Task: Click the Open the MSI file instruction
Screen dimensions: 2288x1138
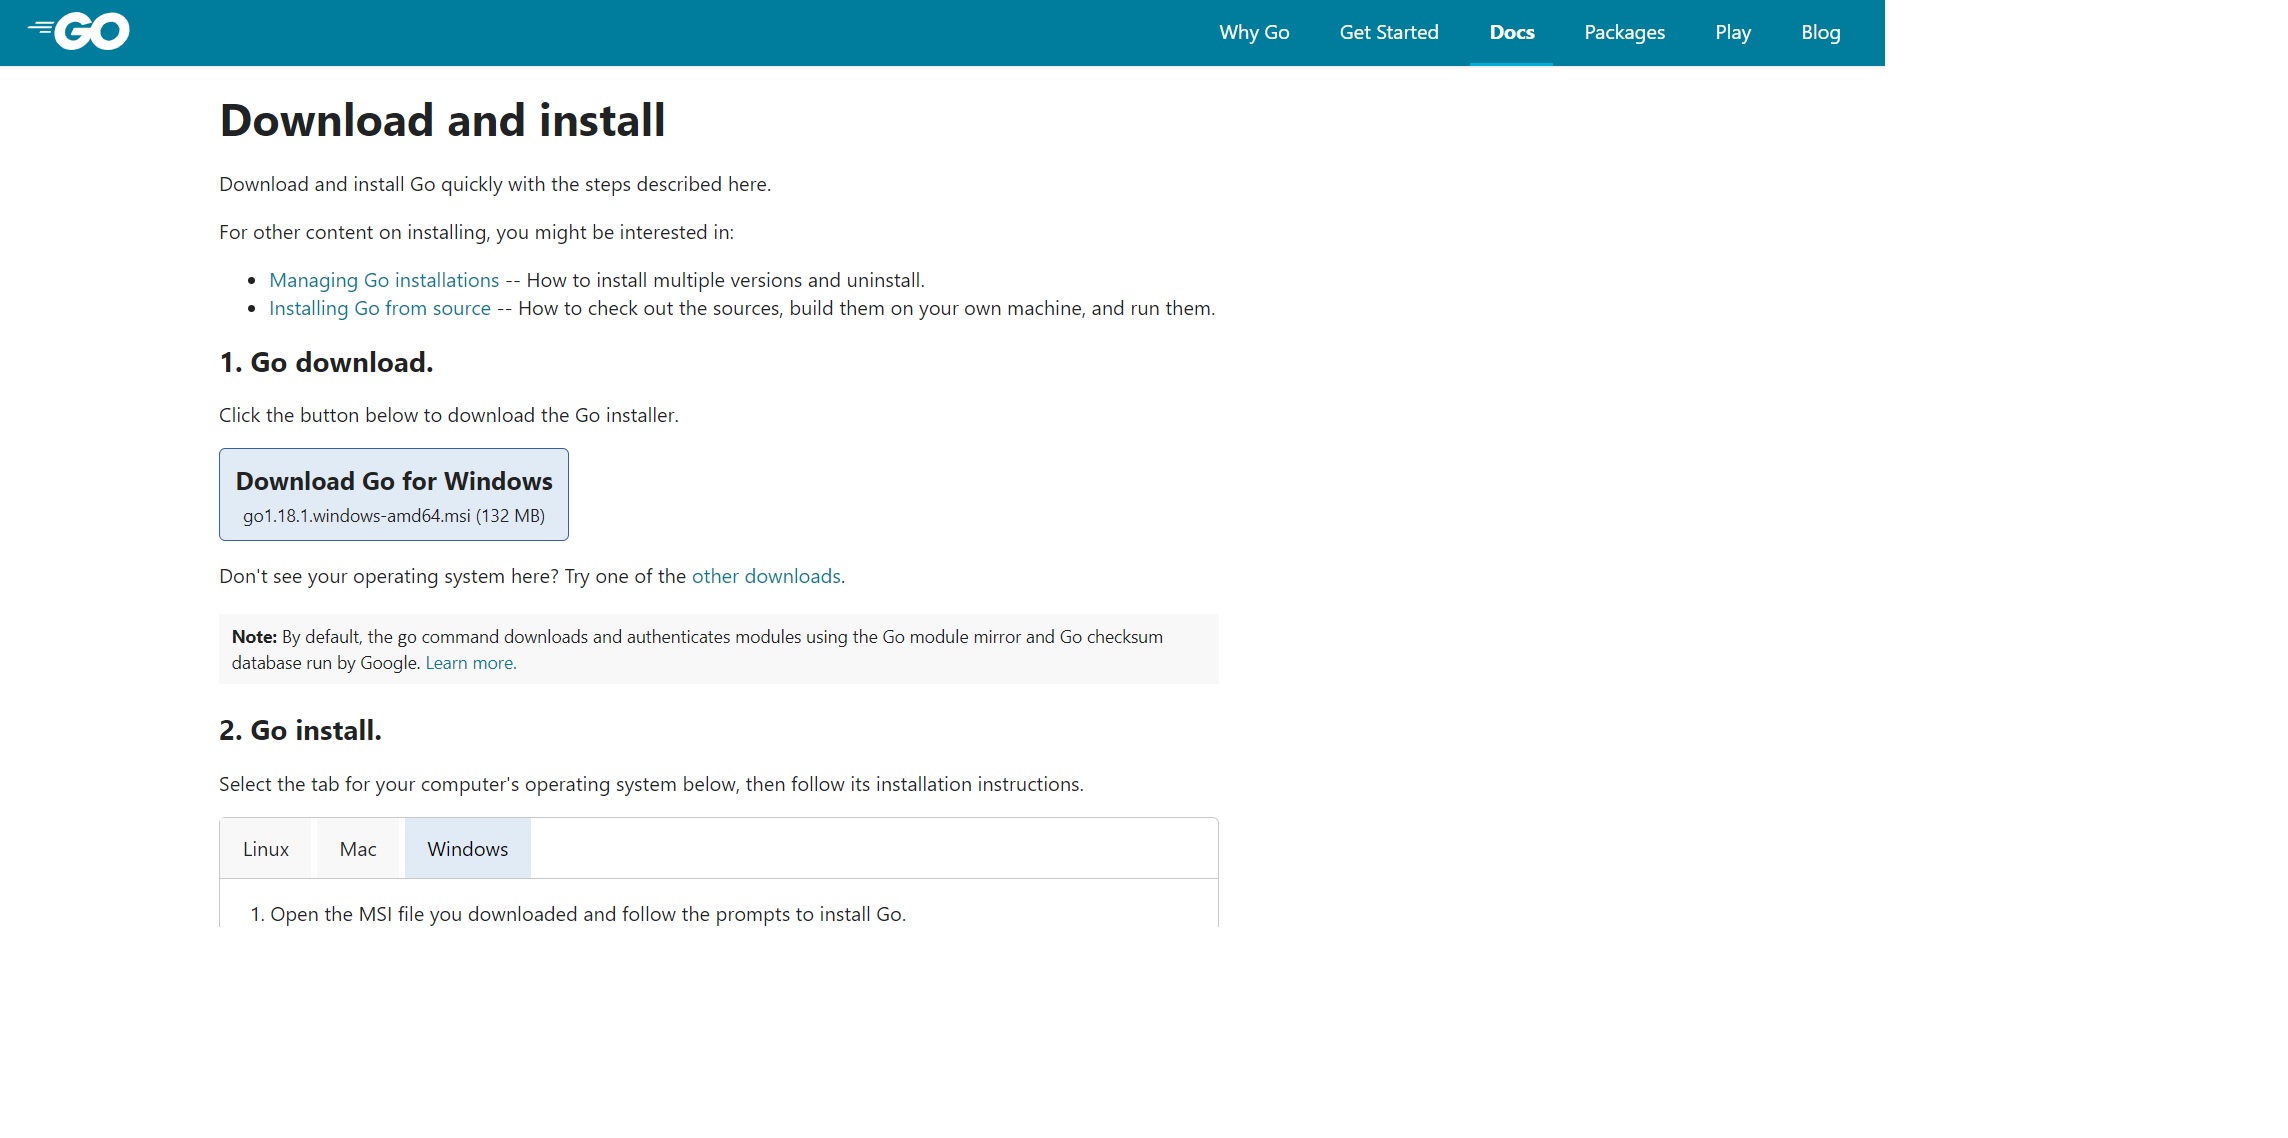Action: [x=588, y=914]
